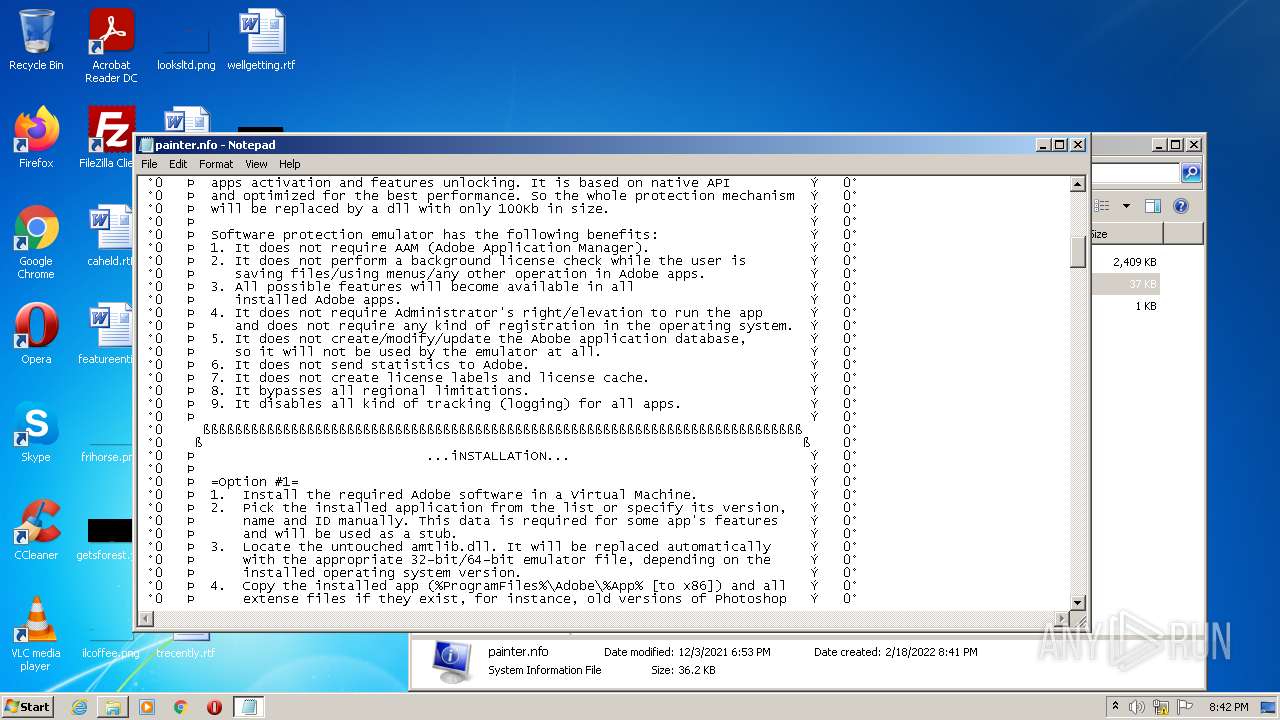Image resolution: width=1280 pixels, height=720 pixels.
Task: Open Windows Media Player from the taskbar
Action: tap(147, 707)
